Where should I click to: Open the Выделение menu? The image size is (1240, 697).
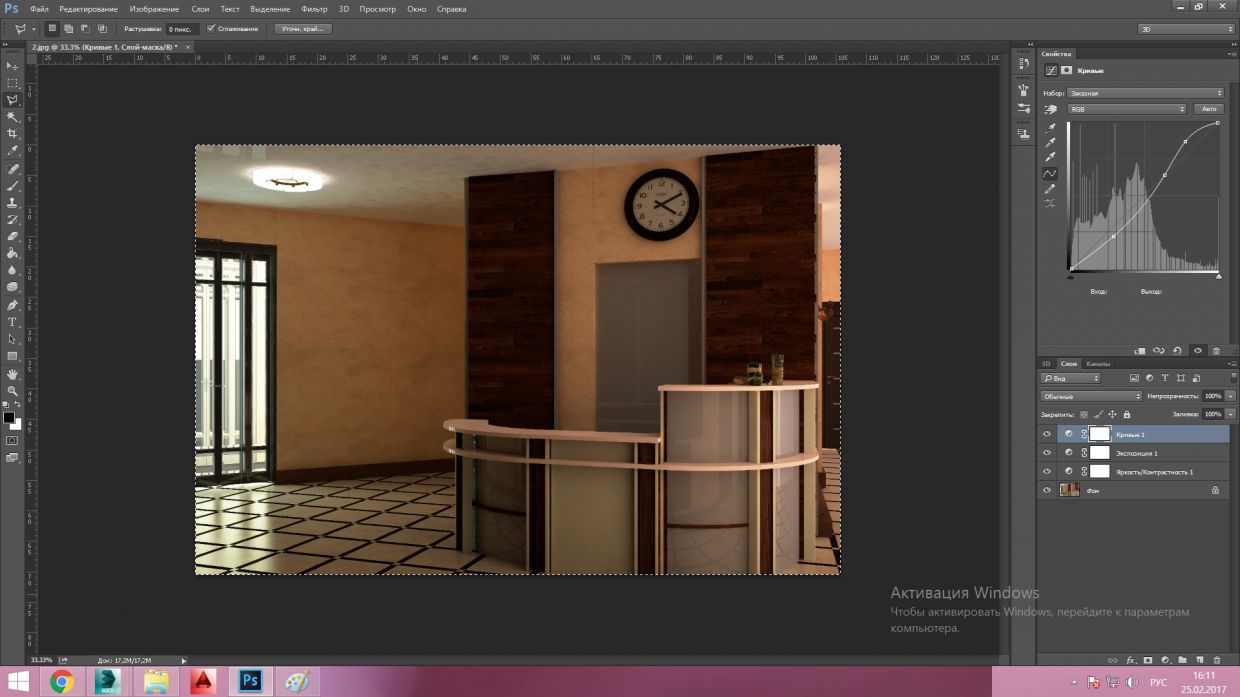click(270, 8)
